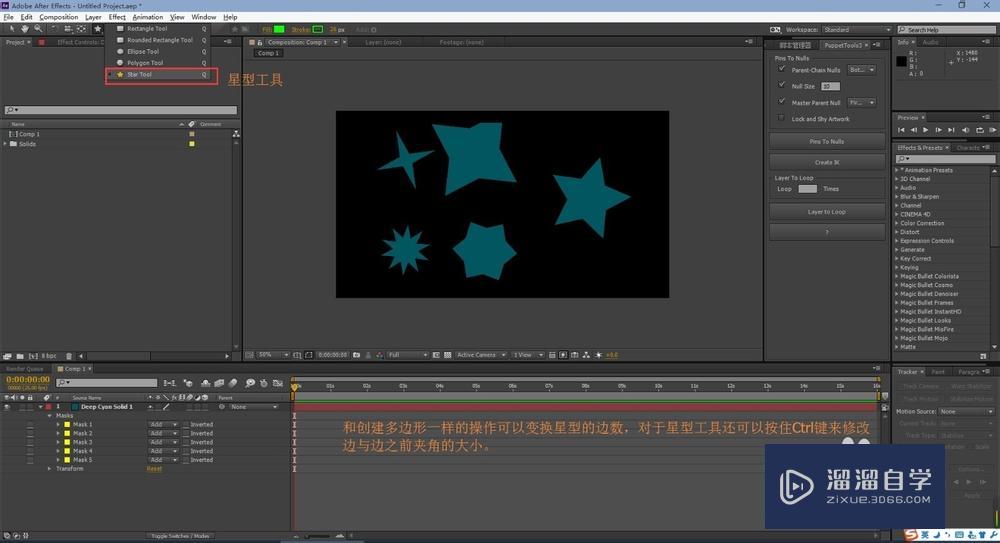Open the Fill color swatch

(x=279, y=29)
